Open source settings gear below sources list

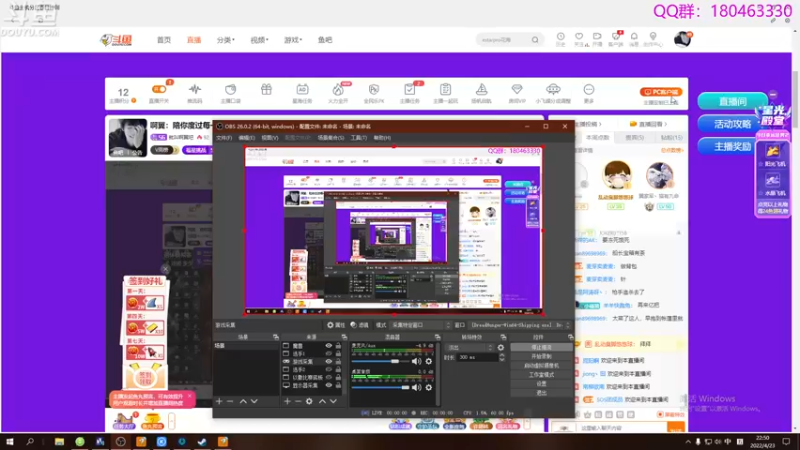[x=309, y=402]
